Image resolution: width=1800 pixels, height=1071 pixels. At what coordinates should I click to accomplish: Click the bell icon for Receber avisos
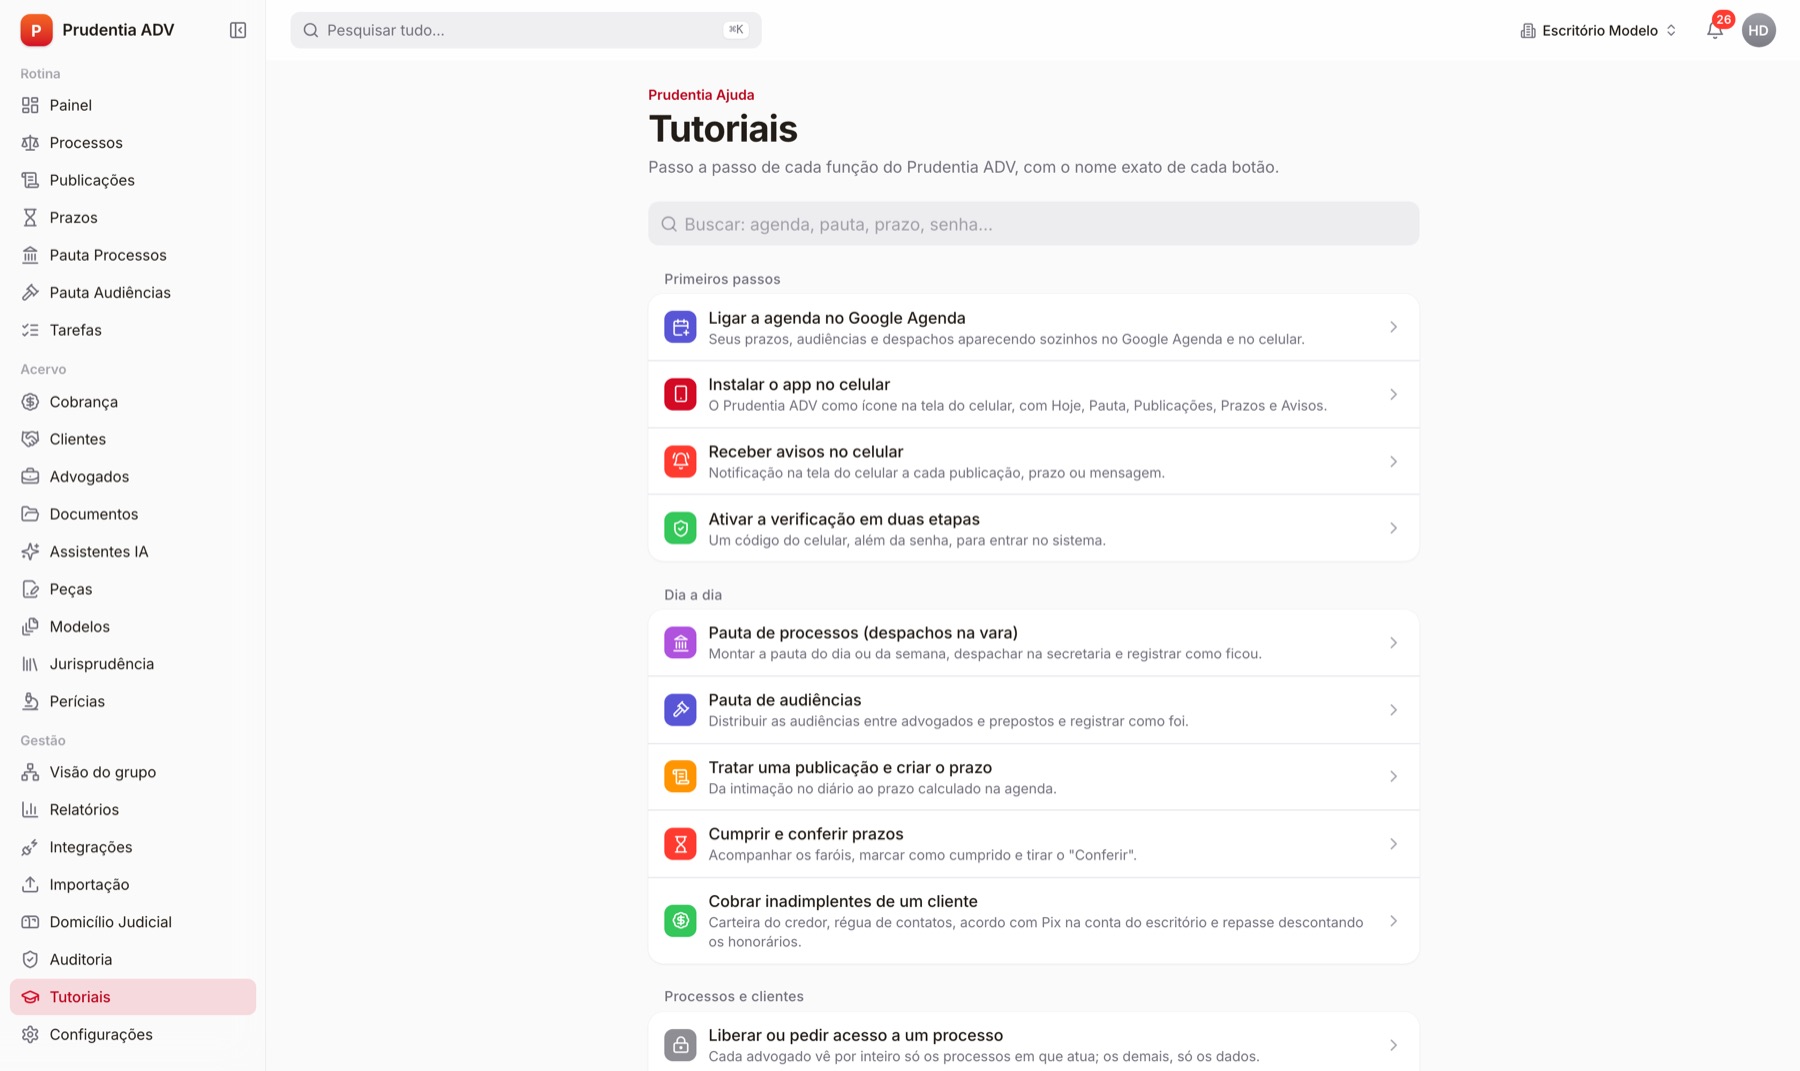click(680, 461)
